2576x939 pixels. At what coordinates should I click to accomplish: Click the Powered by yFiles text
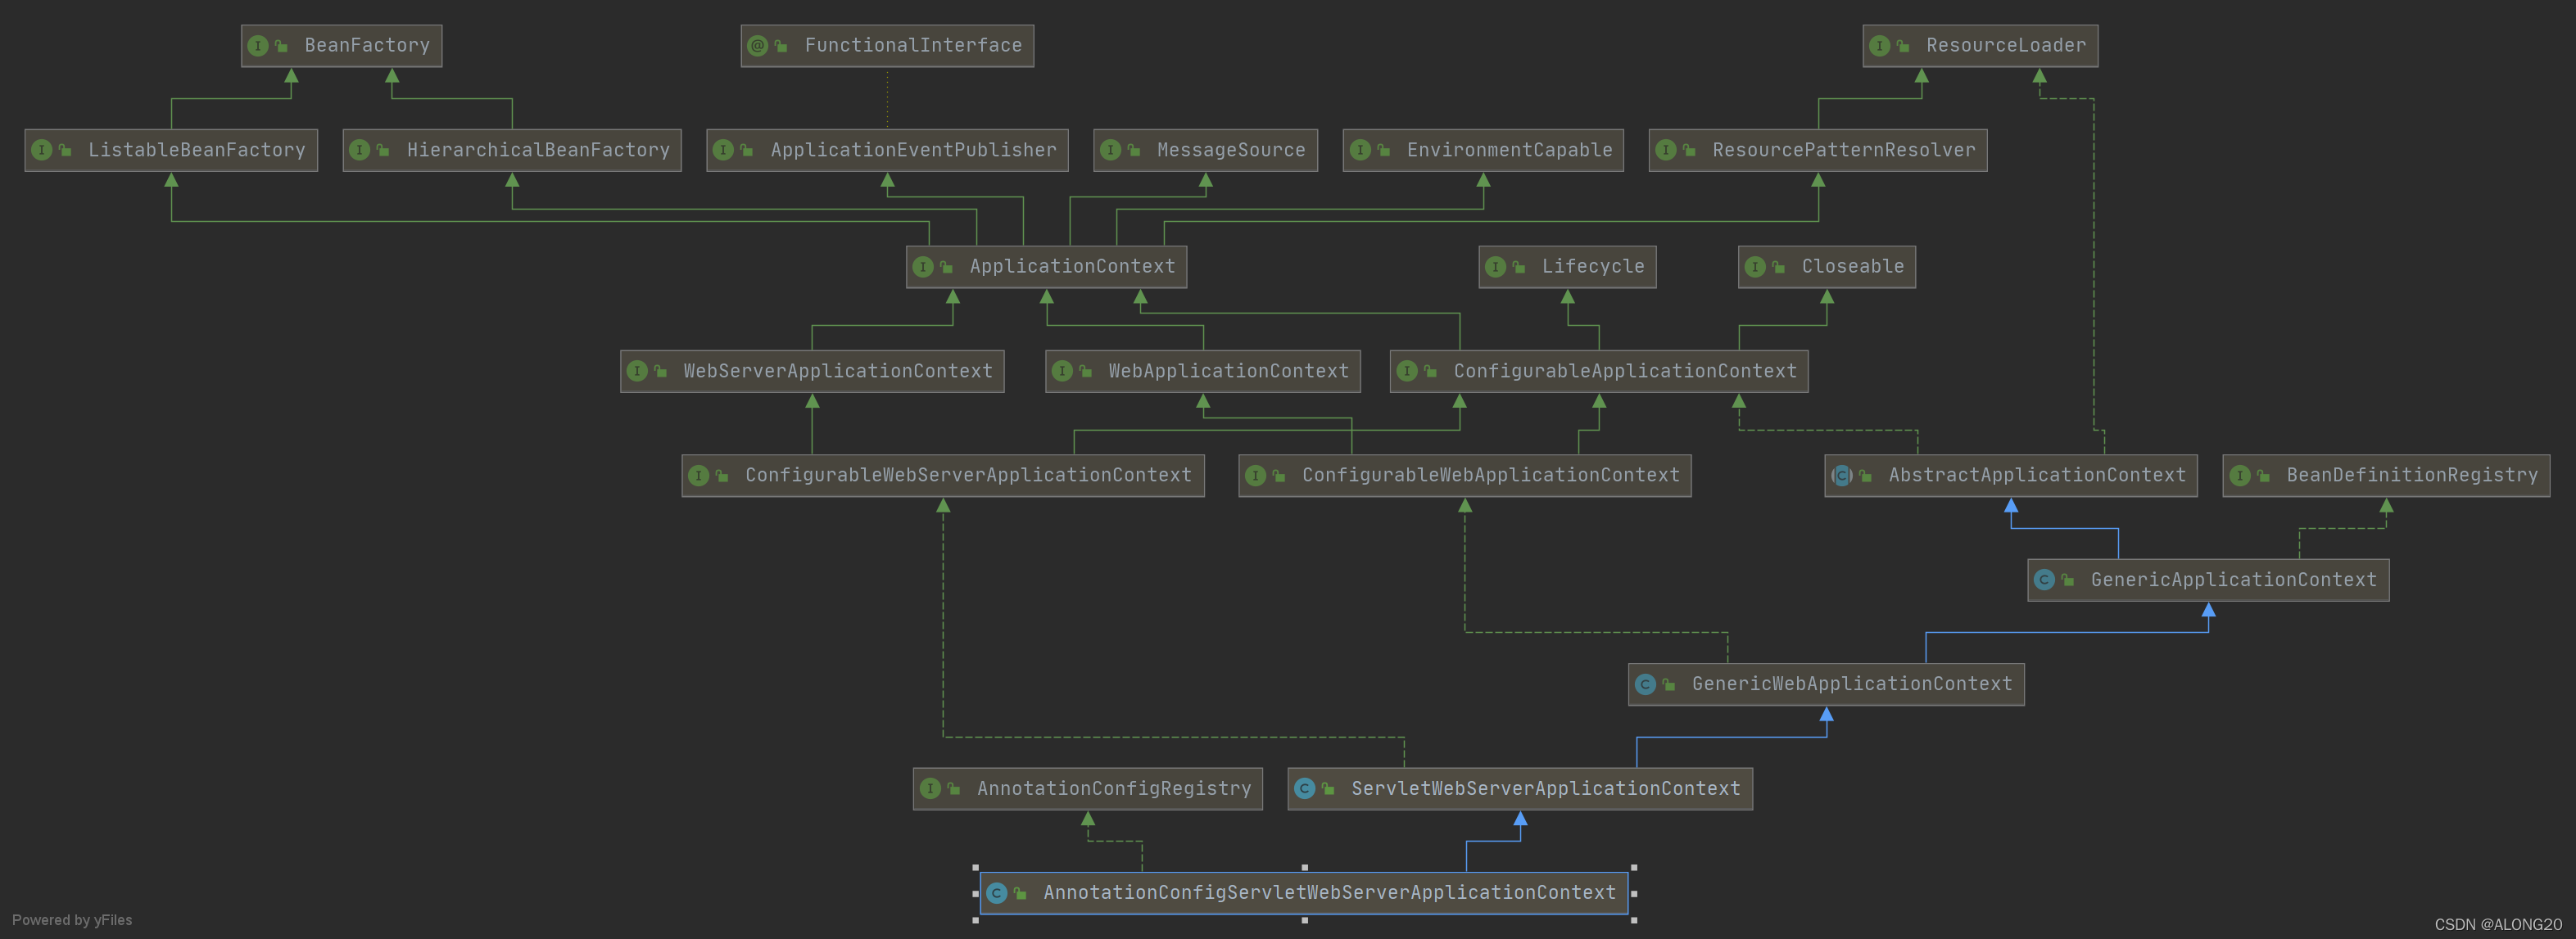(72, 920)
